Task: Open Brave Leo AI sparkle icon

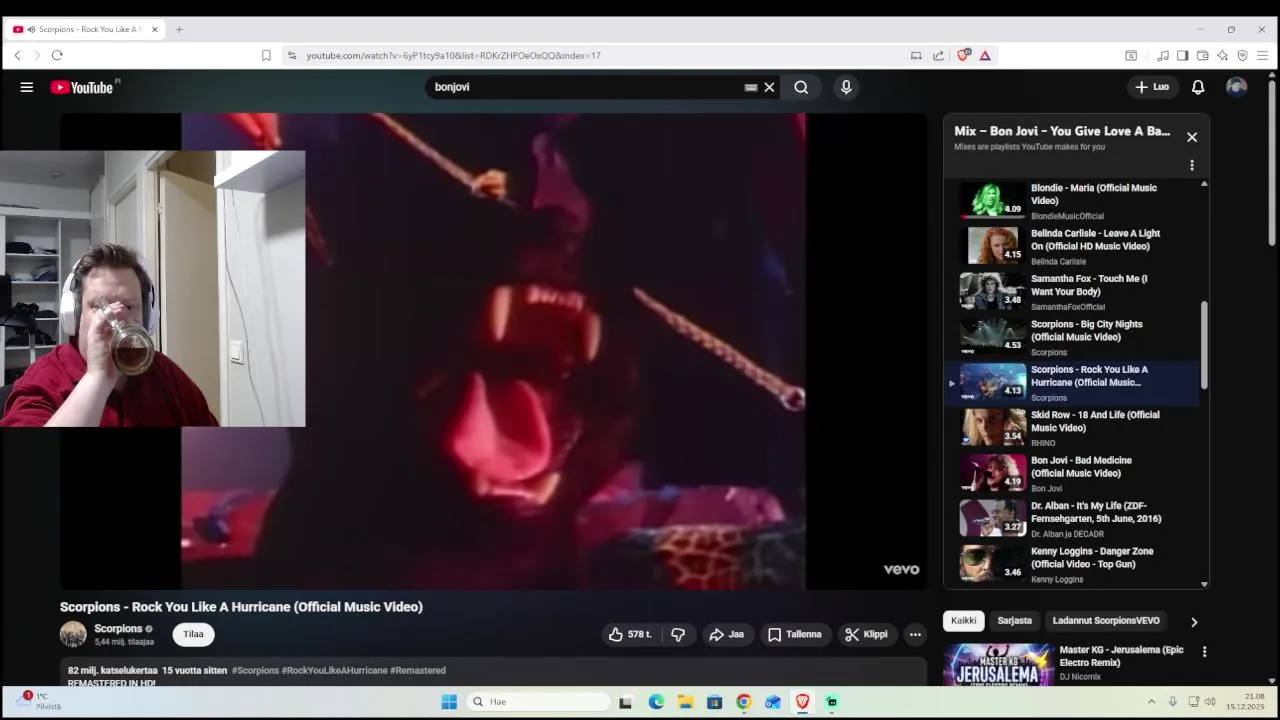Action: click(x=1222, y=55)
